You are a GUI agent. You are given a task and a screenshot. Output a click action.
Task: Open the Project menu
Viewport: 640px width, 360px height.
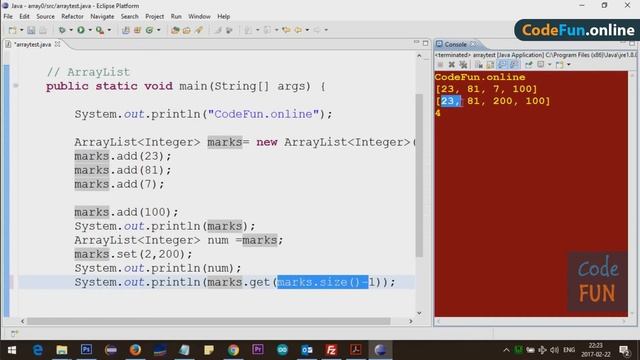click(x=154, y=16)
